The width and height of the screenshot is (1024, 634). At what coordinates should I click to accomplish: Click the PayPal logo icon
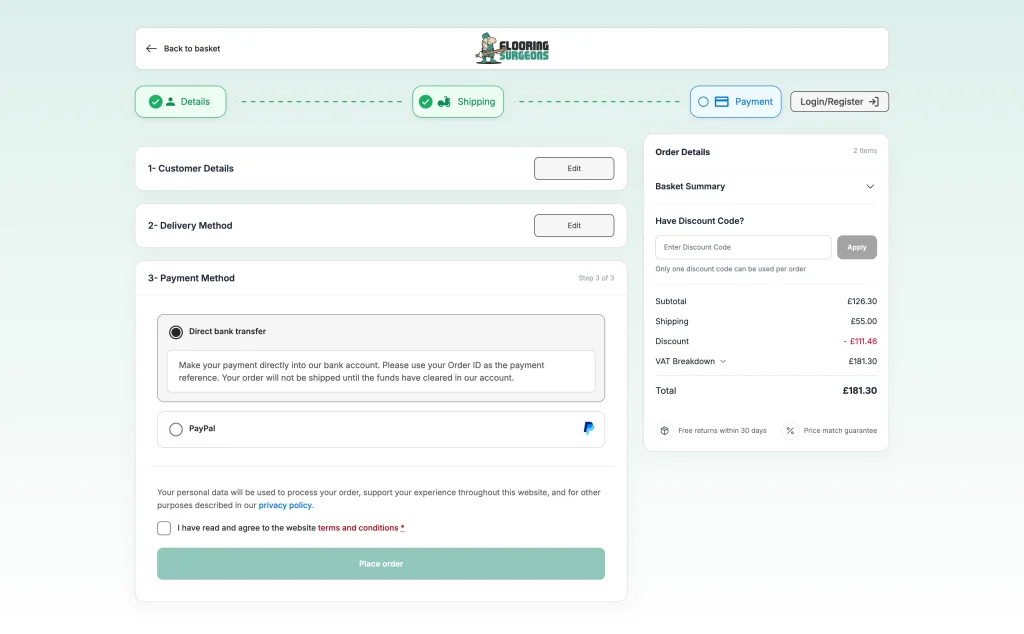(588, 428)
